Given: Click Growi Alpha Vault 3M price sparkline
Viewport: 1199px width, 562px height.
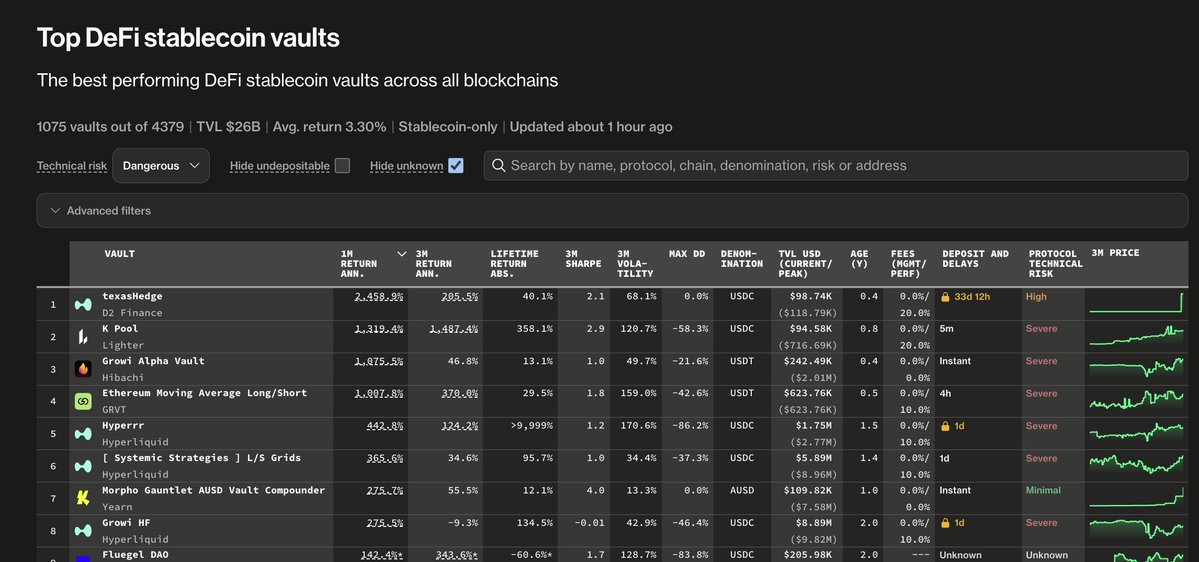Looking at the screenshot, I should tap(1136, 368).
